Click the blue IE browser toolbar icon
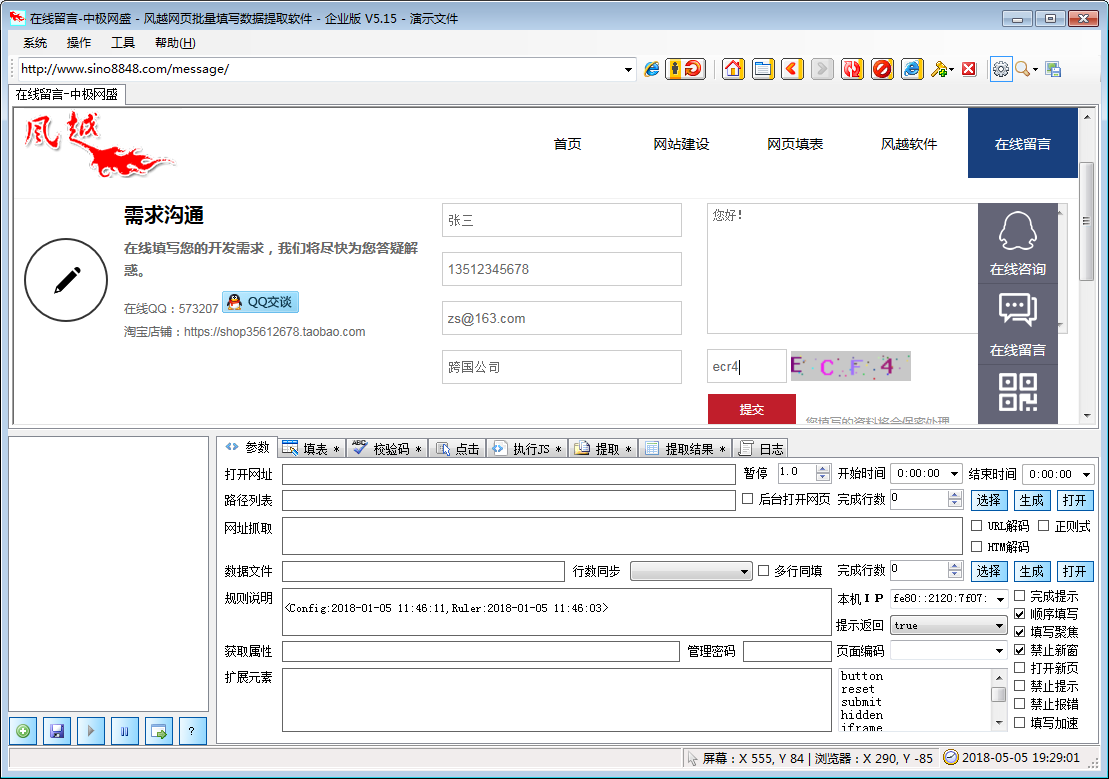Screen dimensions: 1109x779 tap(912, 69)
